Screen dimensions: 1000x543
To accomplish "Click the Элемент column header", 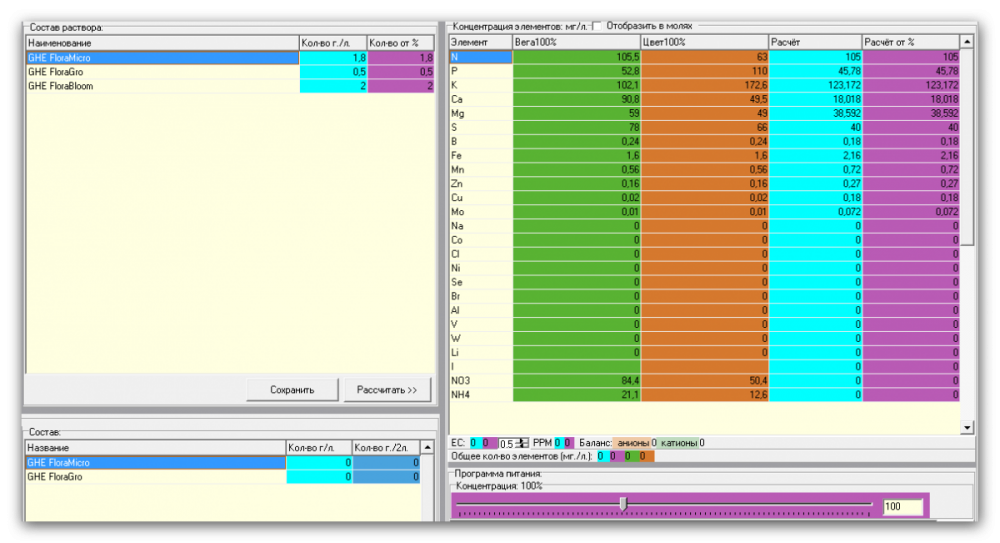I will pos(481,42).
